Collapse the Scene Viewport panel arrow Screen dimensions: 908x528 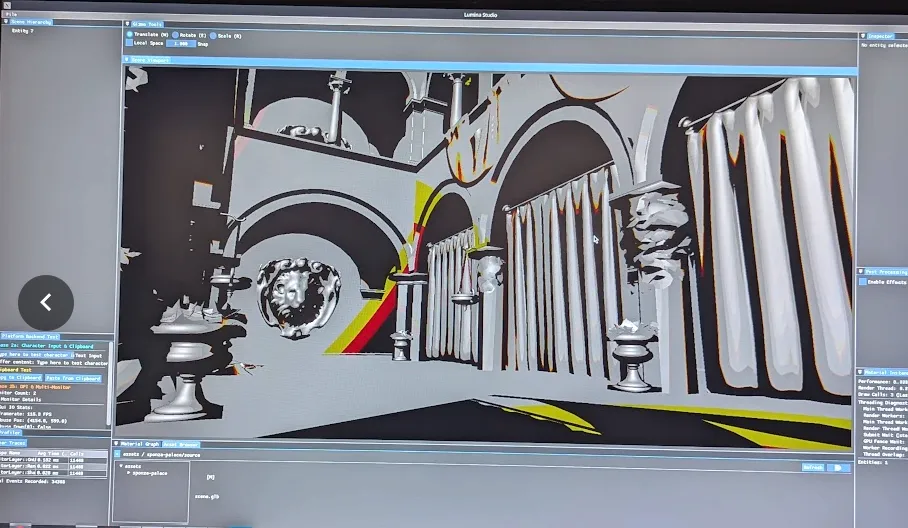tap(127, 59)
